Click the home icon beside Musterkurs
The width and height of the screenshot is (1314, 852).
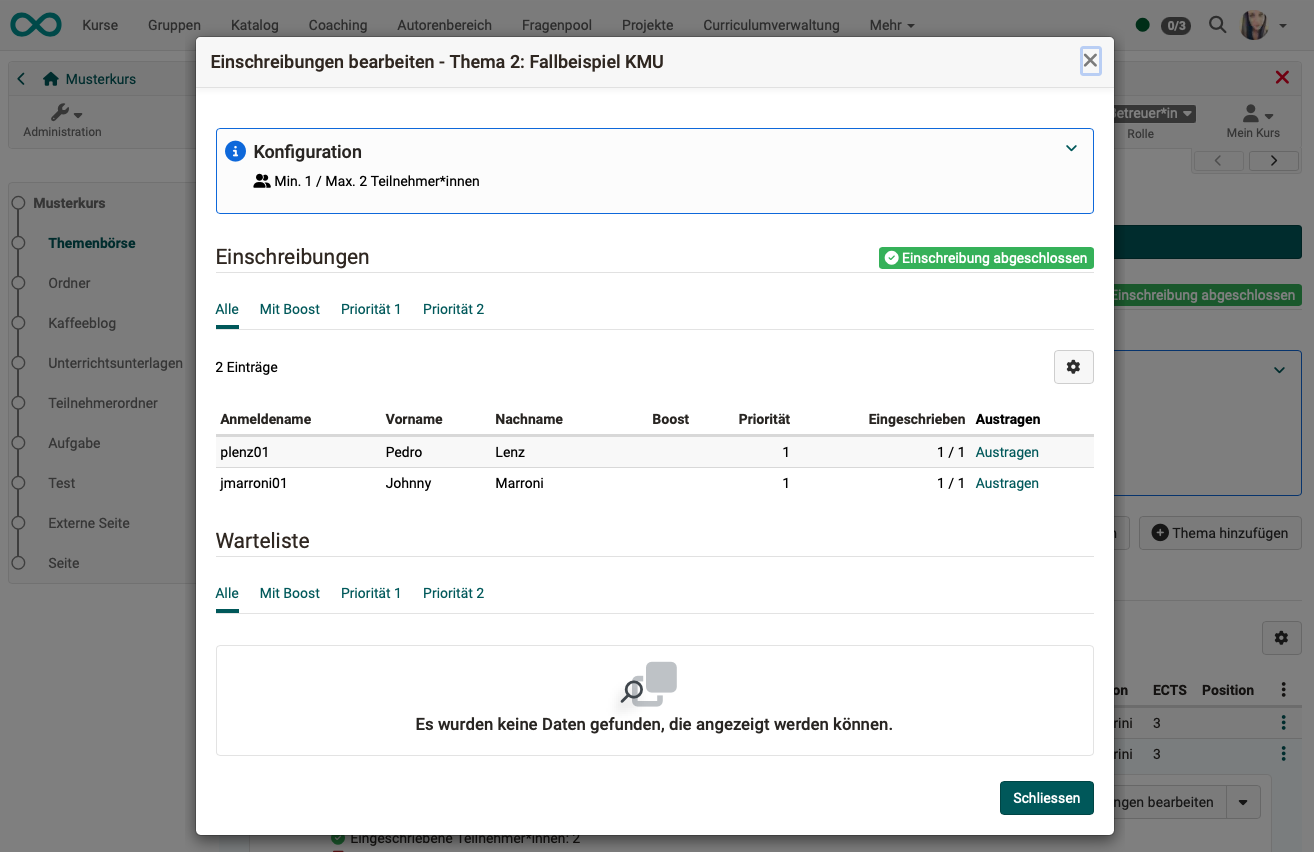[x=50, y=78]
